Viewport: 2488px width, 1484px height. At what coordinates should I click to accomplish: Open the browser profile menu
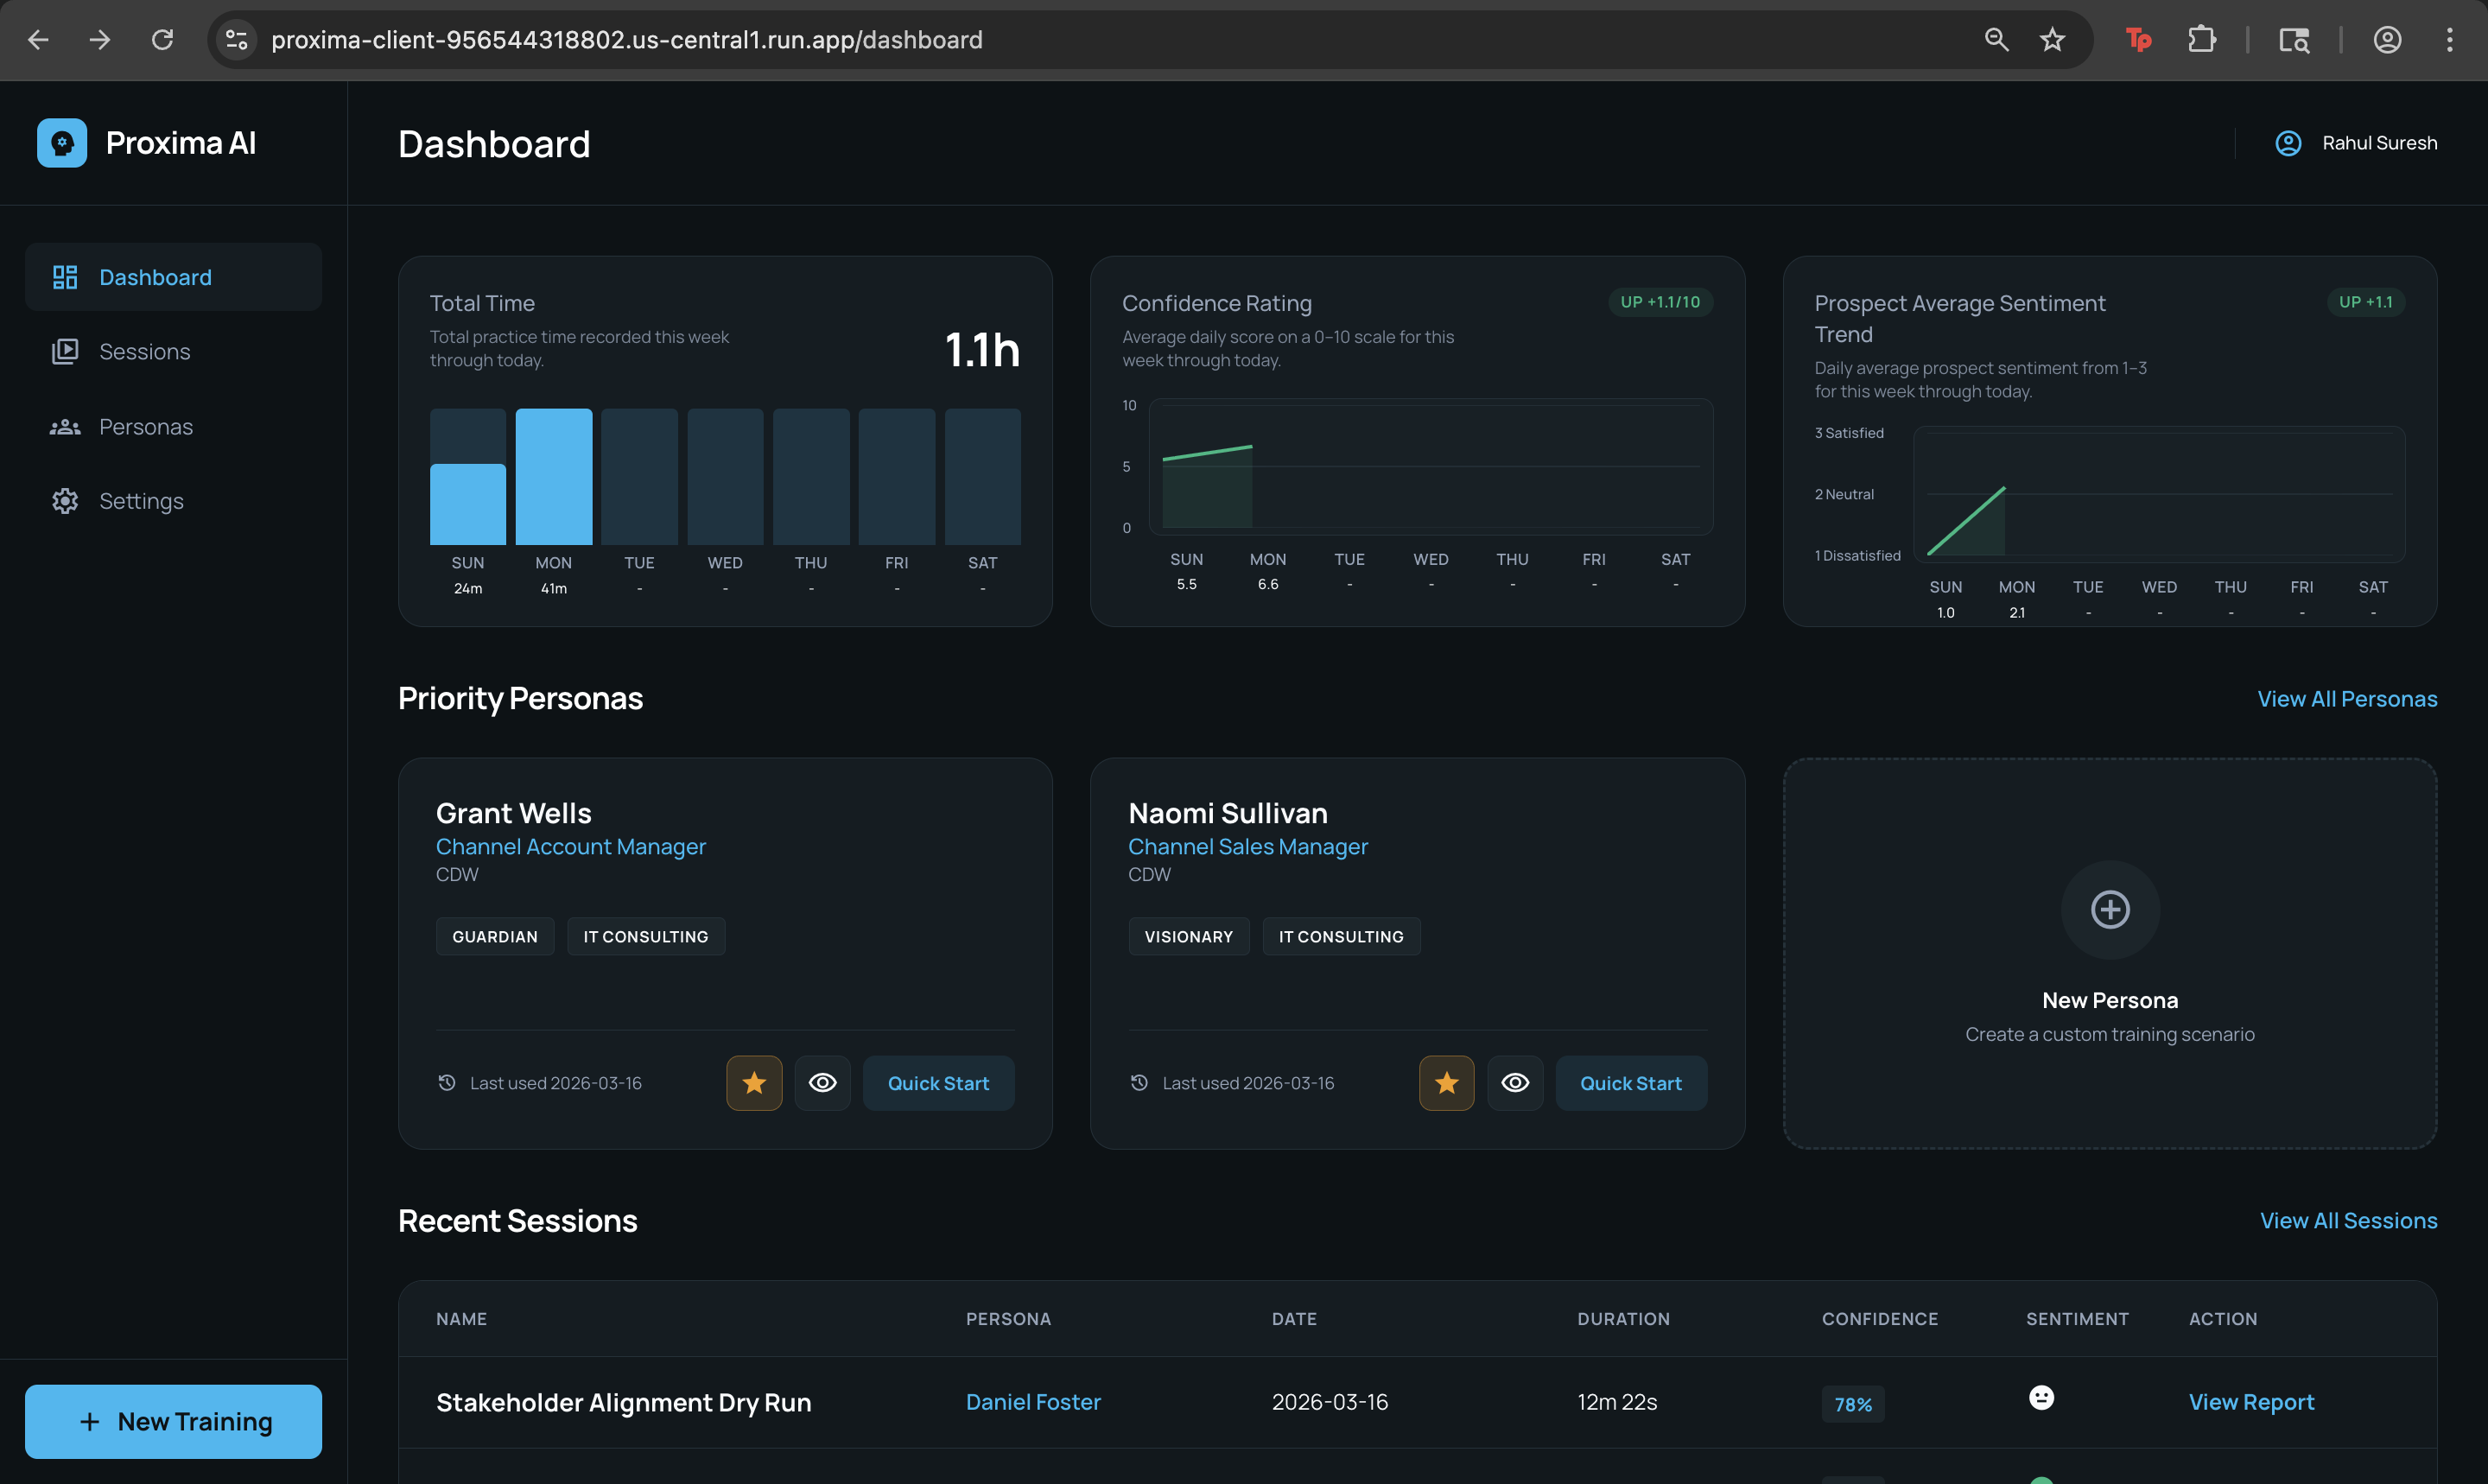click(2387, 40)
